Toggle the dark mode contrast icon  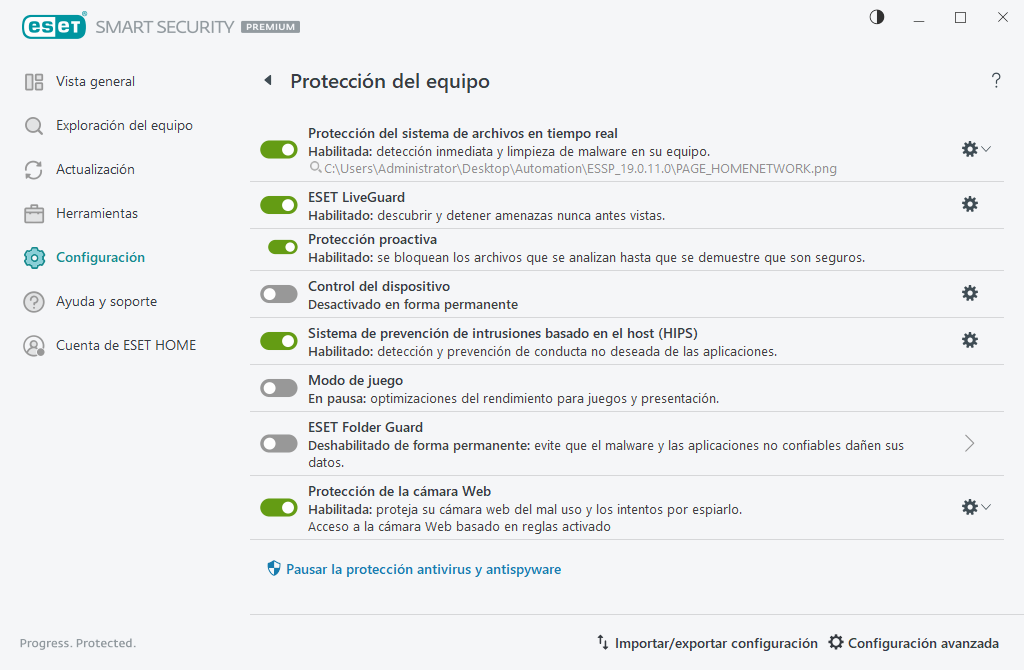876,17
